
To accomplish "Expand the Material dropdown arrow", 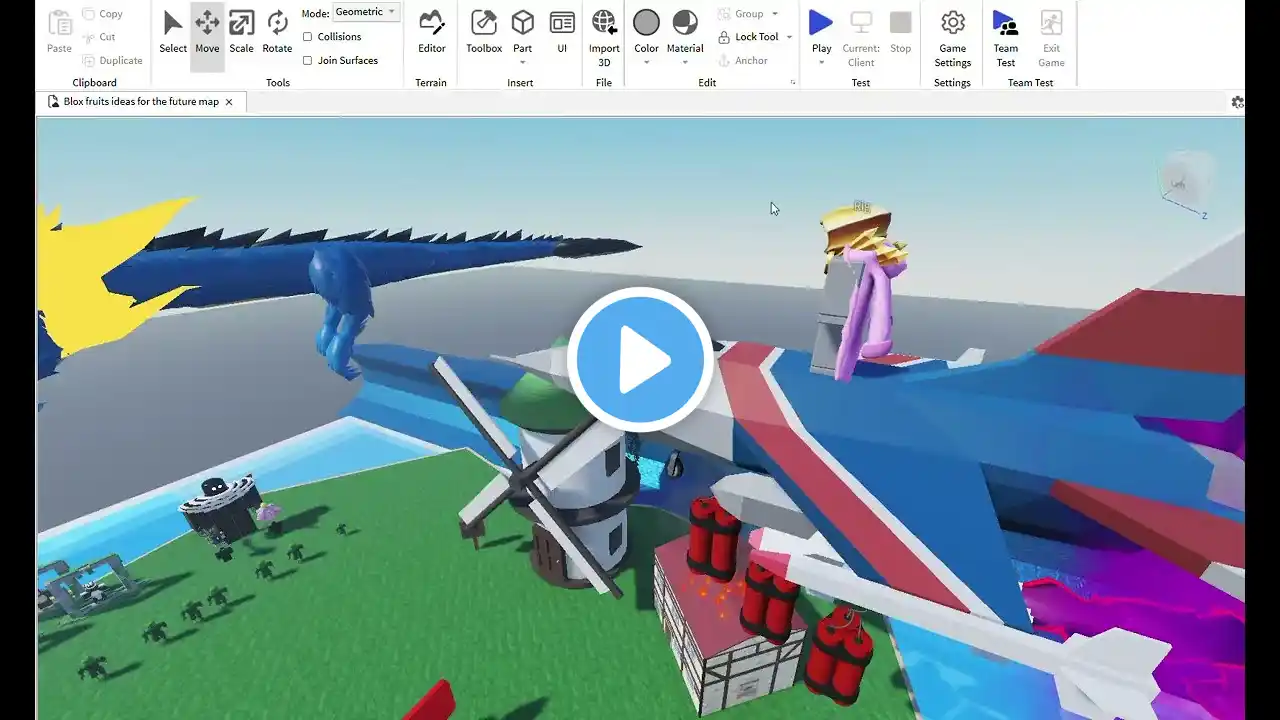I will point(685,62).
